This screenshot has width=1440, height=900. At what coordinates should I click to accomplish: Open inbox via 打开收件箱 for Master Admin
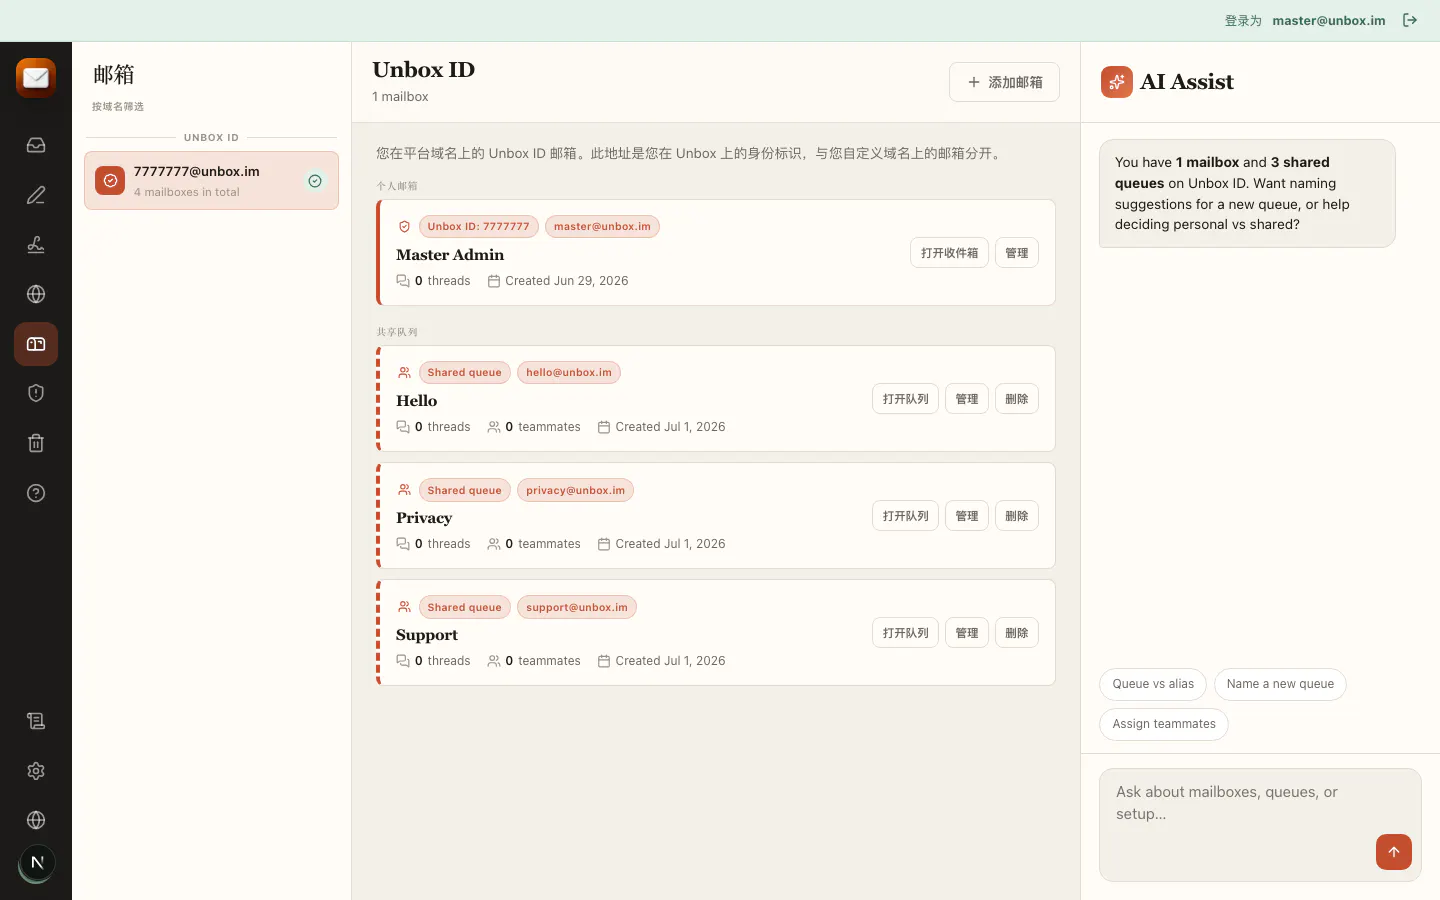tap(949, 253)
